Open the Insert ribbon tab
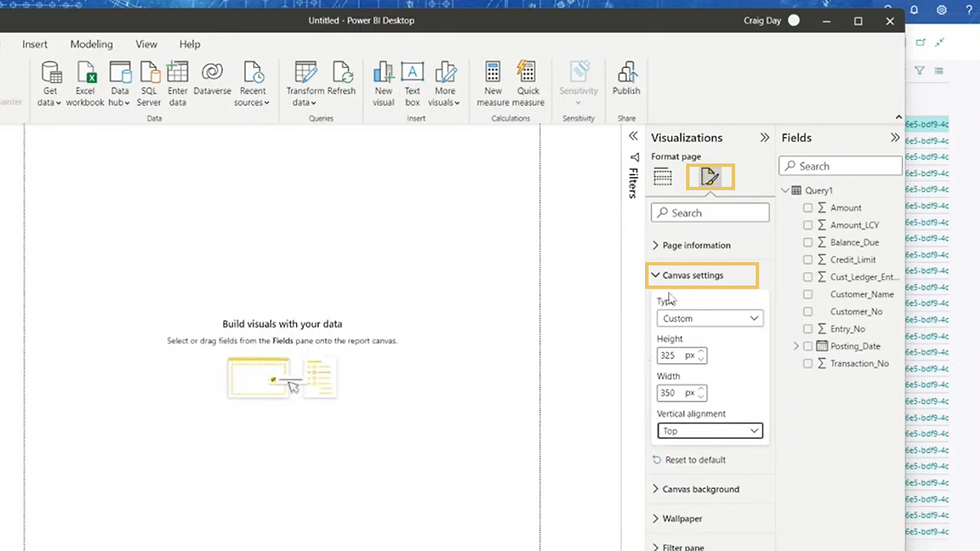The width and height of the screenshot is (980, 551). click(34, 44)
